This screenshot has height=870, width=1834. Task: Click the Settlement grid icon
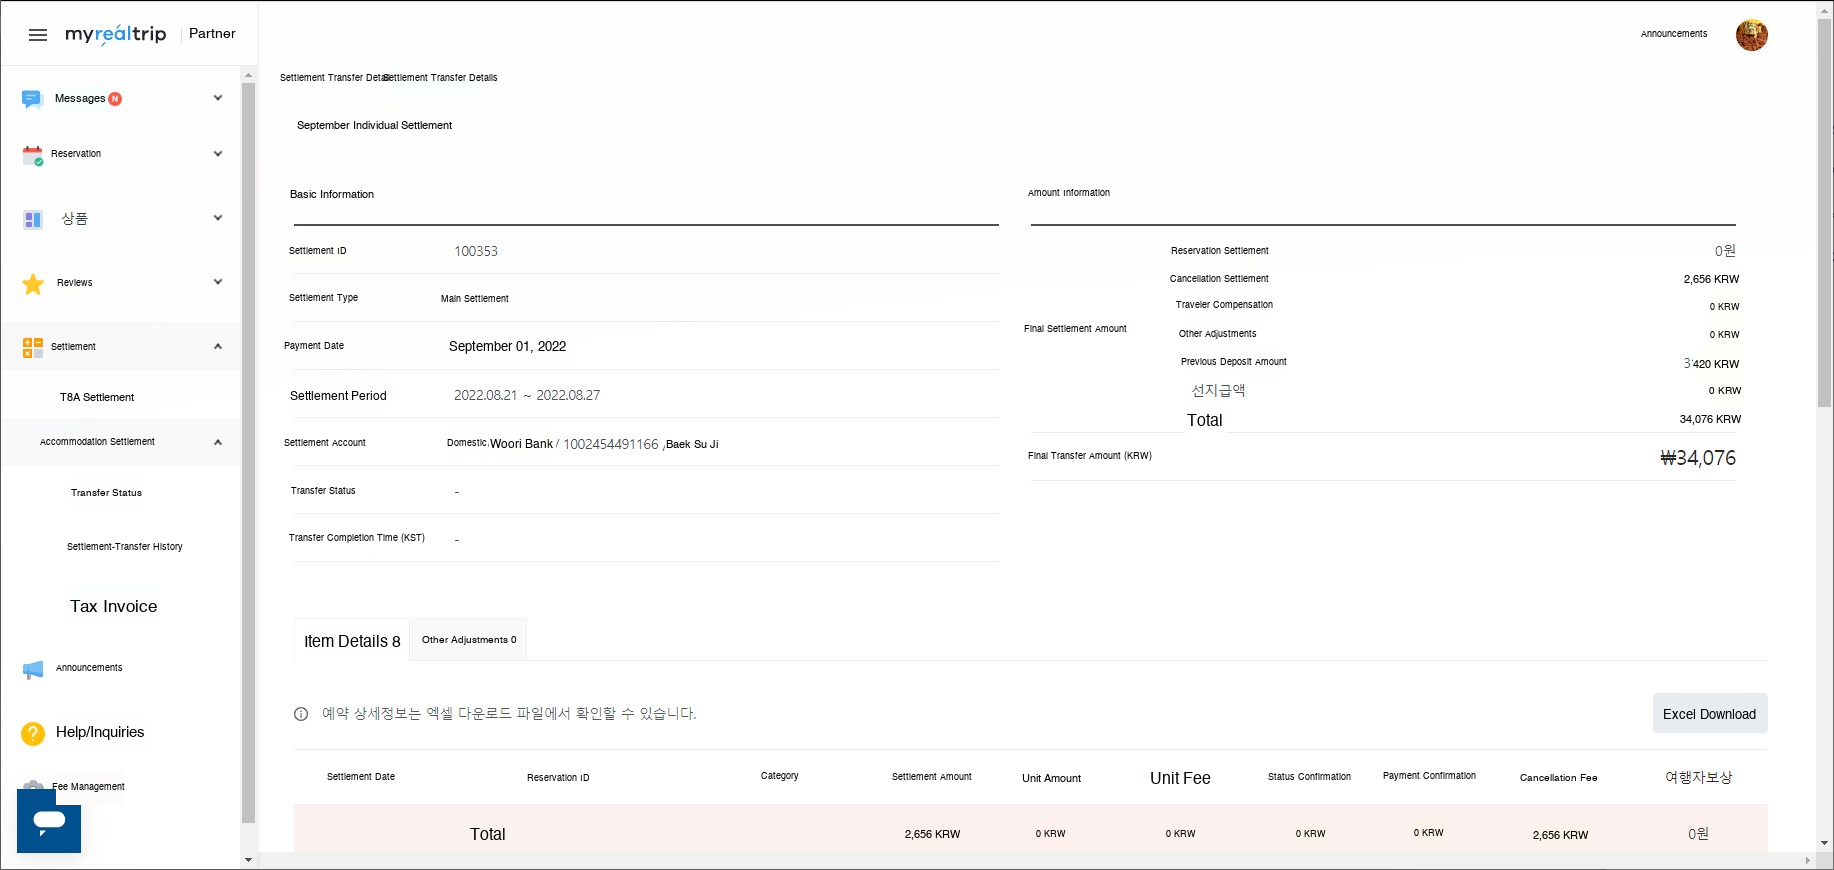(x=33, y=347)
